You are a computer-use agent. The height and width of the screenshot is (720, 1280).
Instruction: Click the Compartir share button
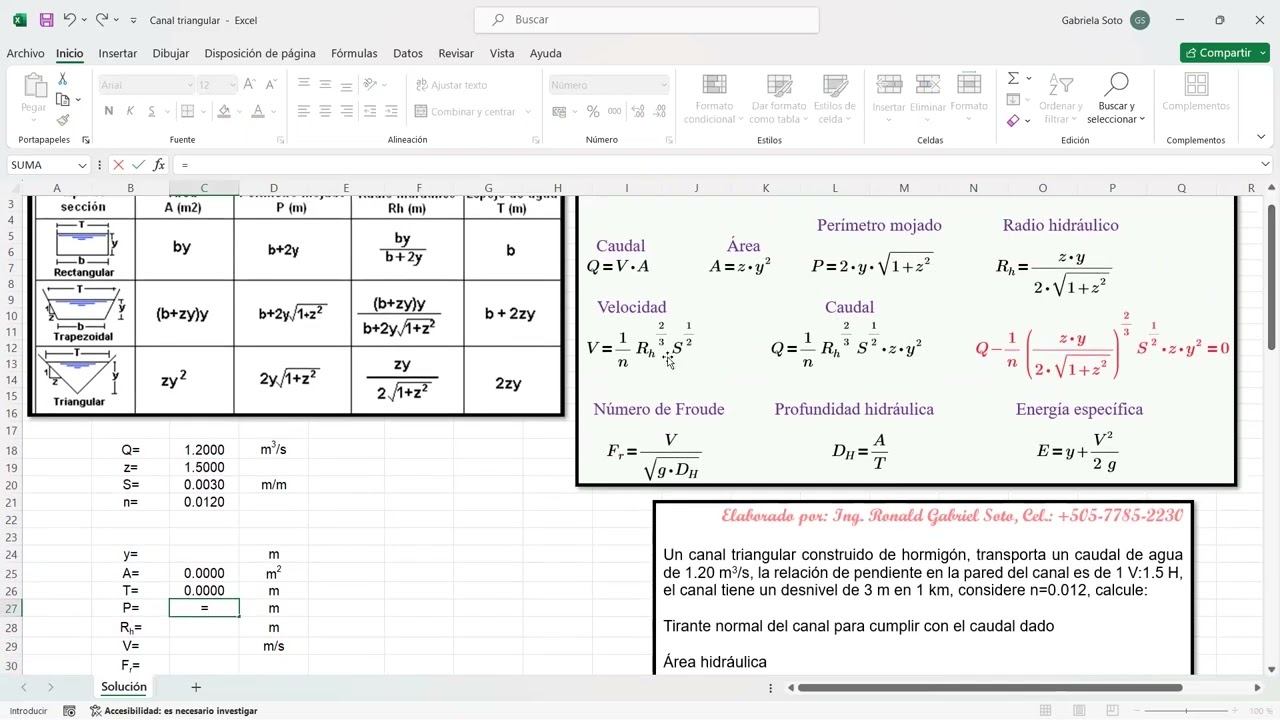click(x=1224, y=53)
